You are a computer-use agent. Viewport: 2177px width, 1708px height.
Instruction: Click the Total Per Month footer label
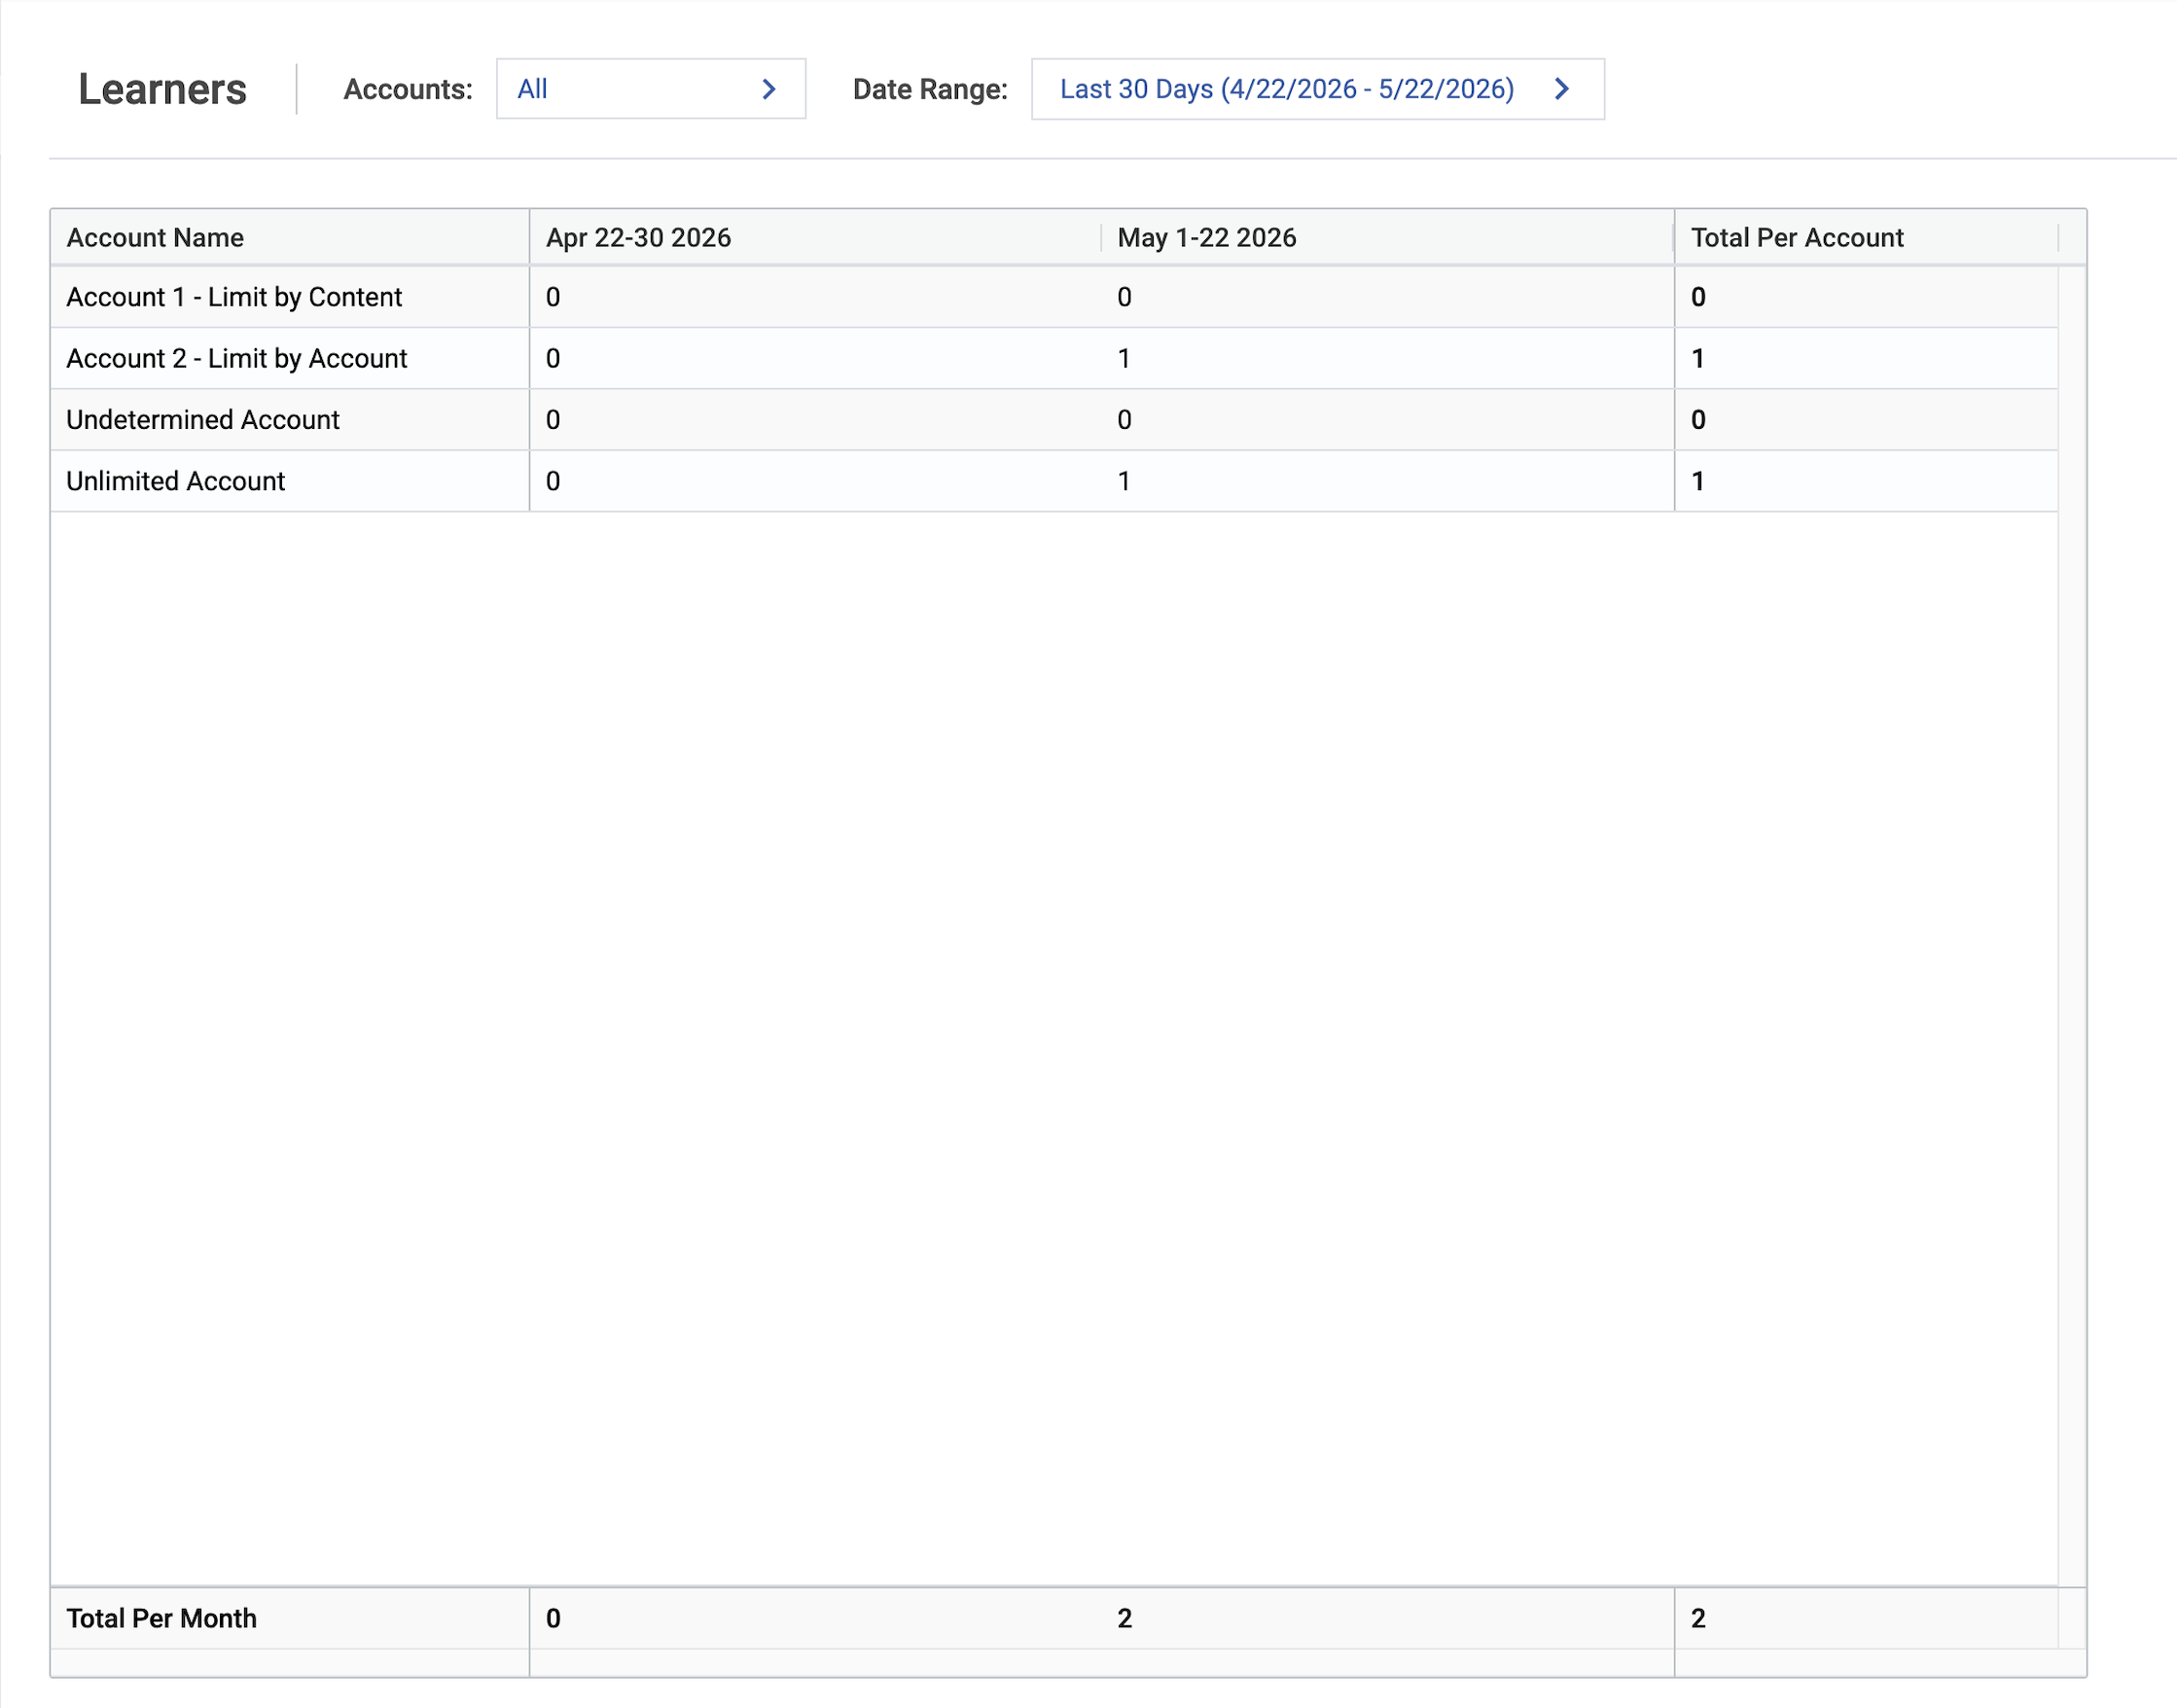pos(162,1618)
